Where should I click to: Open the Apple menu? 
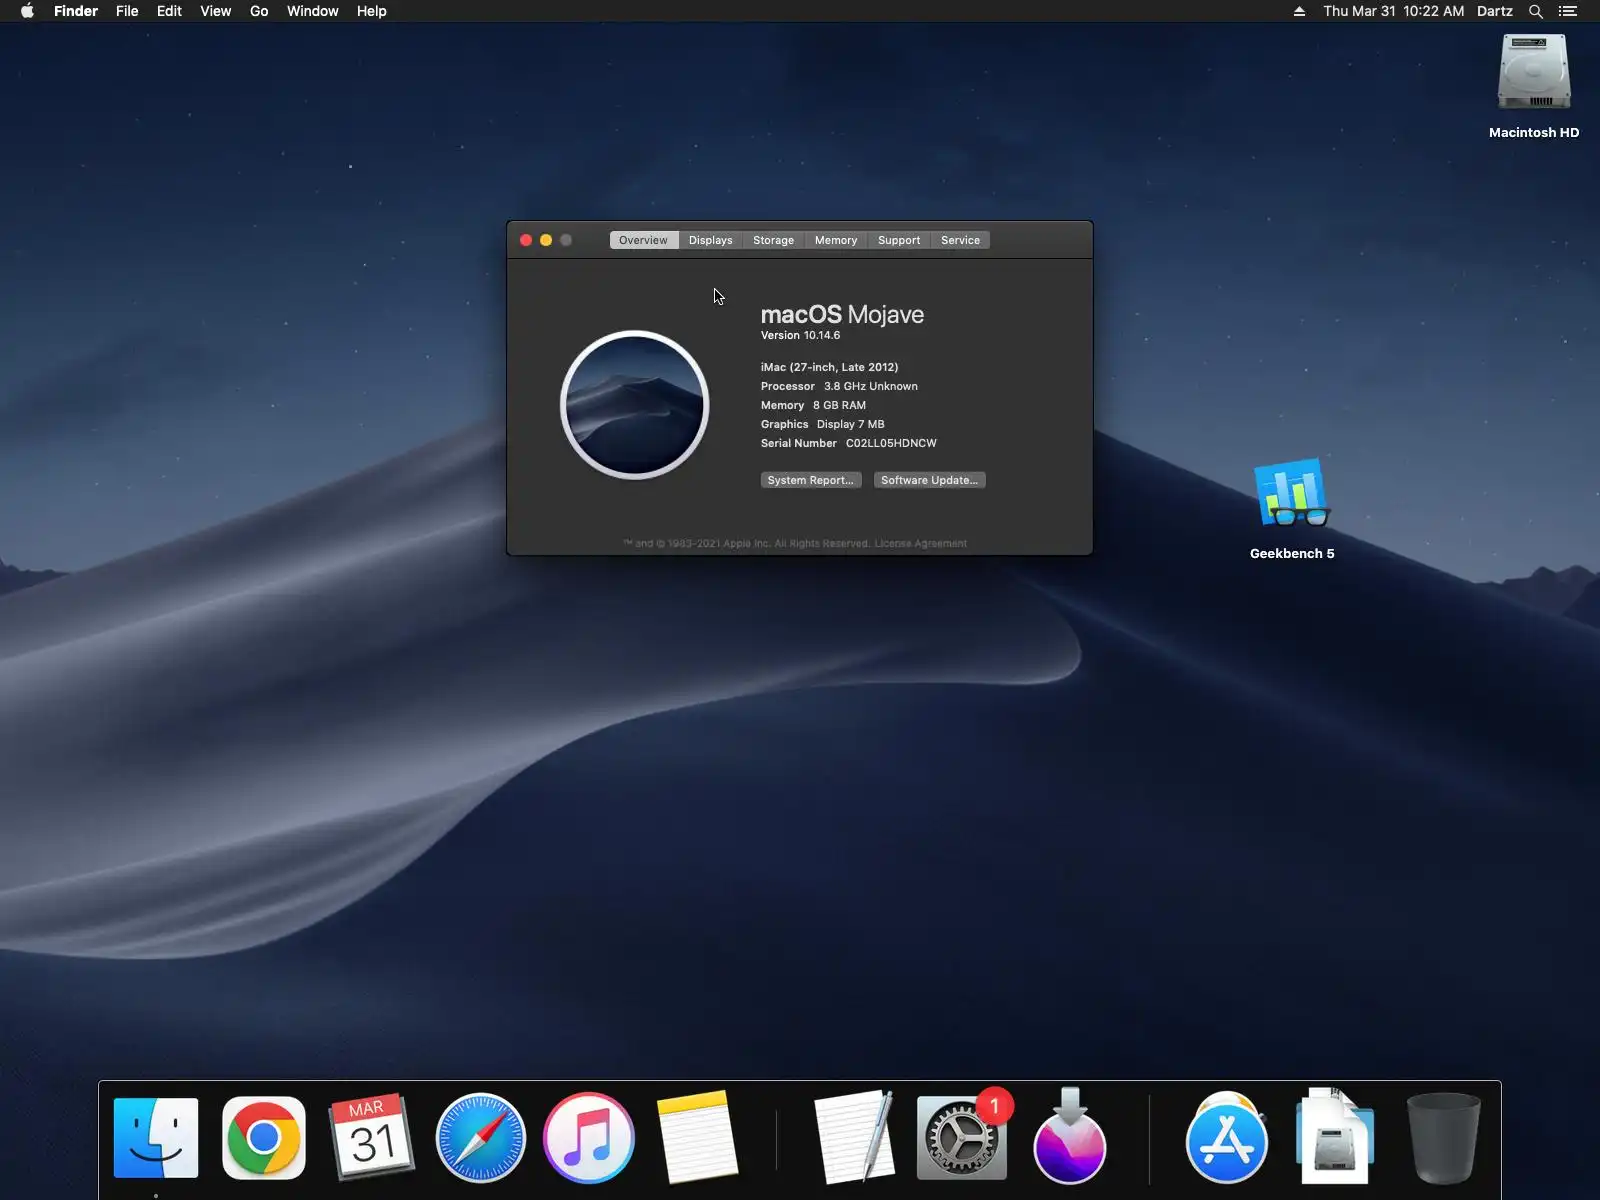pos(27,11)
